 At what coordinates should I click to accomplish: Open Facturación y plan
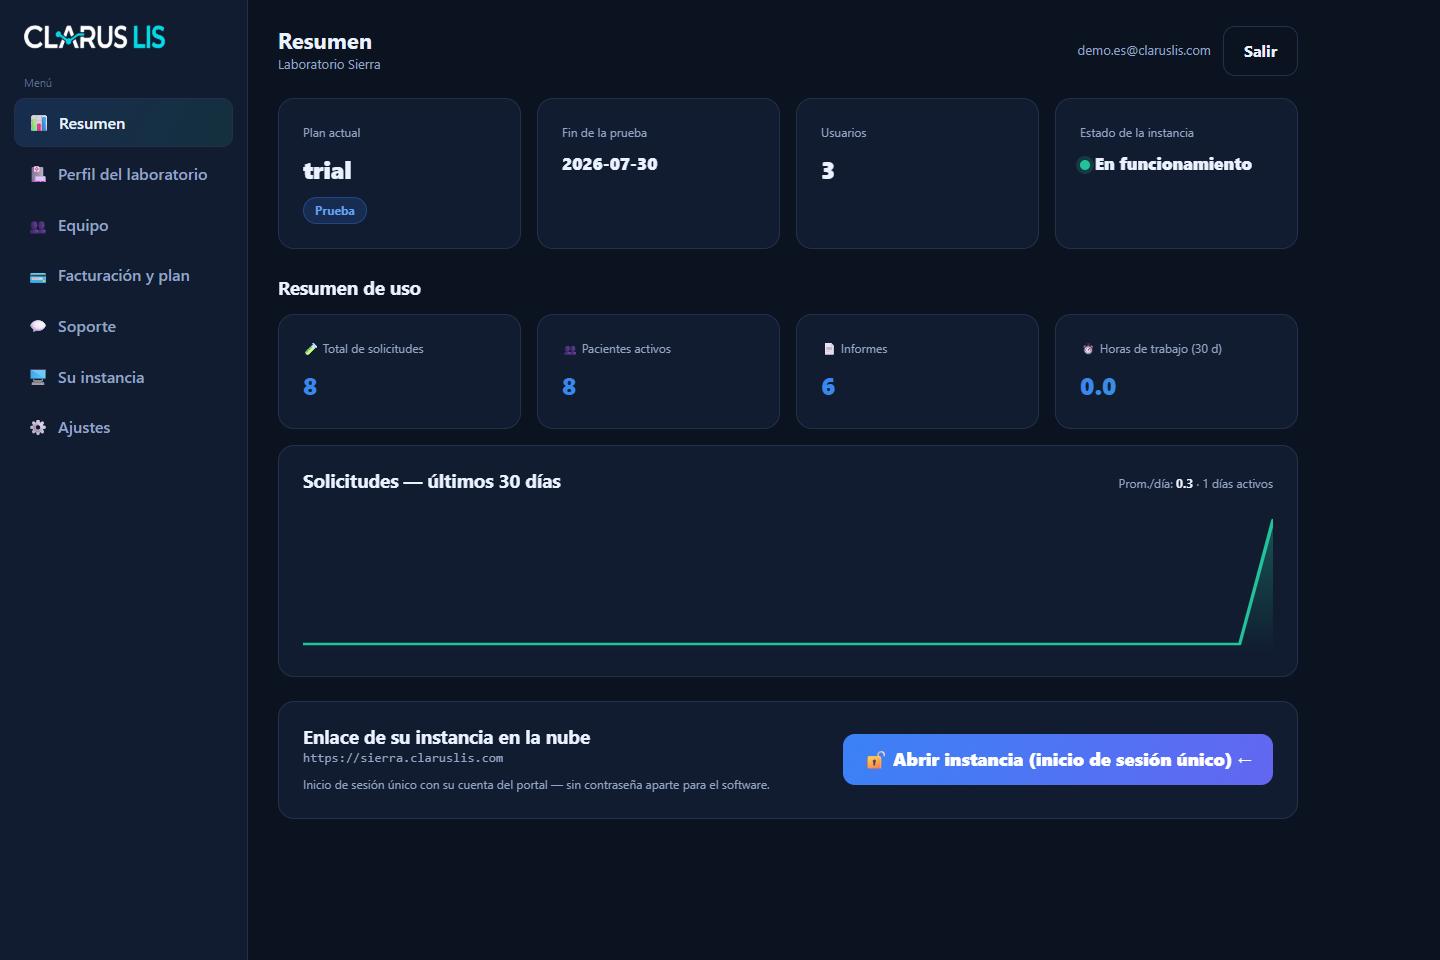coord(123,275)
